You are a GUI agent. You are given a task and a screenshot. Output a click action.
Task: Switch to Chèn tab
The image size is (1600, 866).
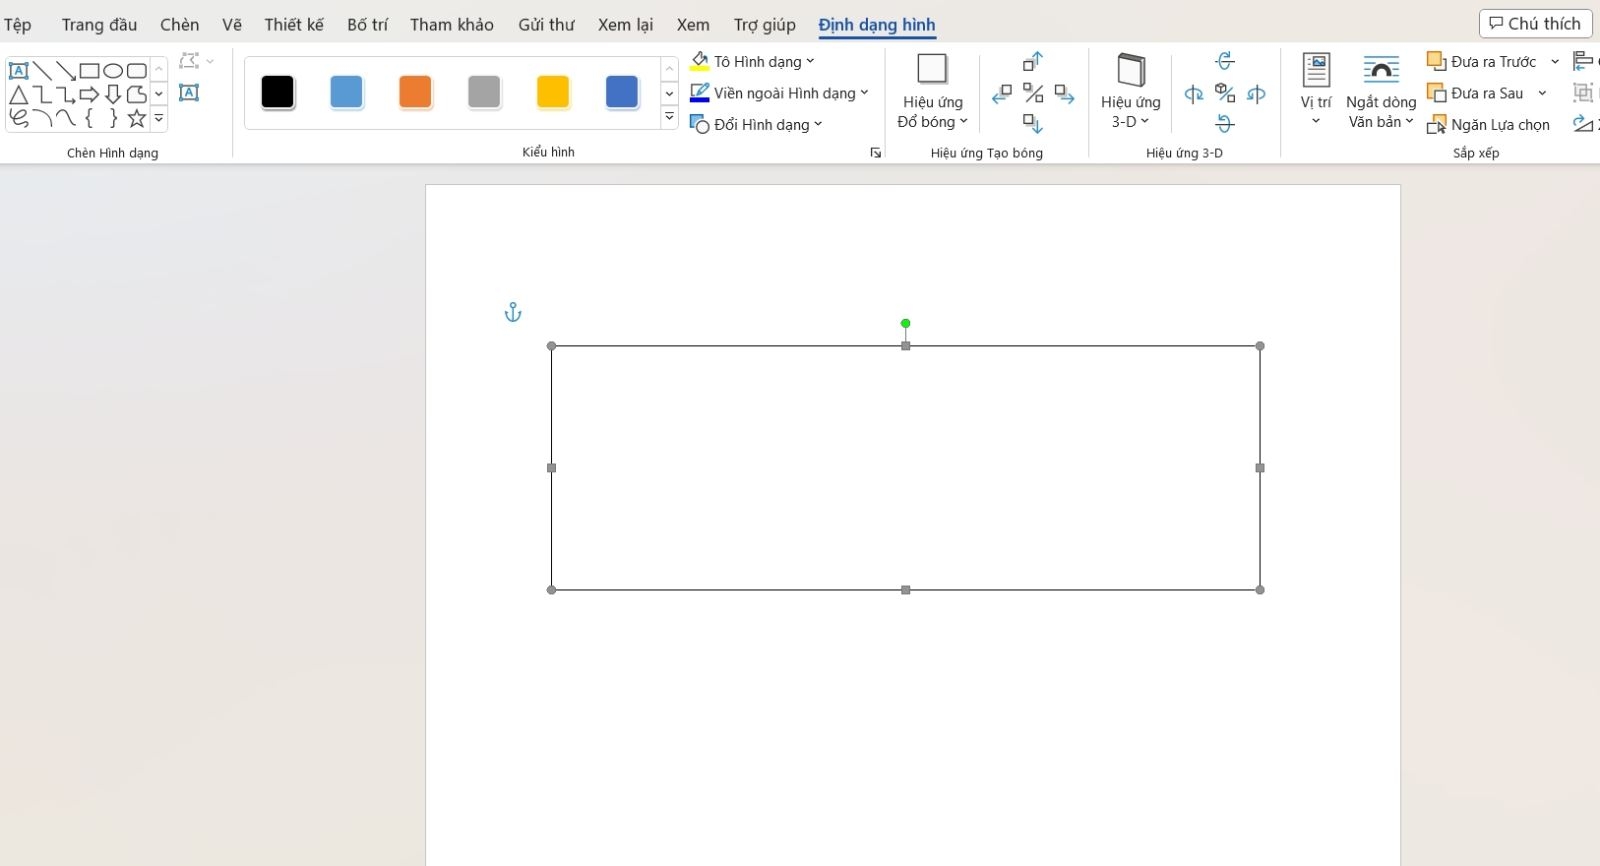[x=180, y=25]
